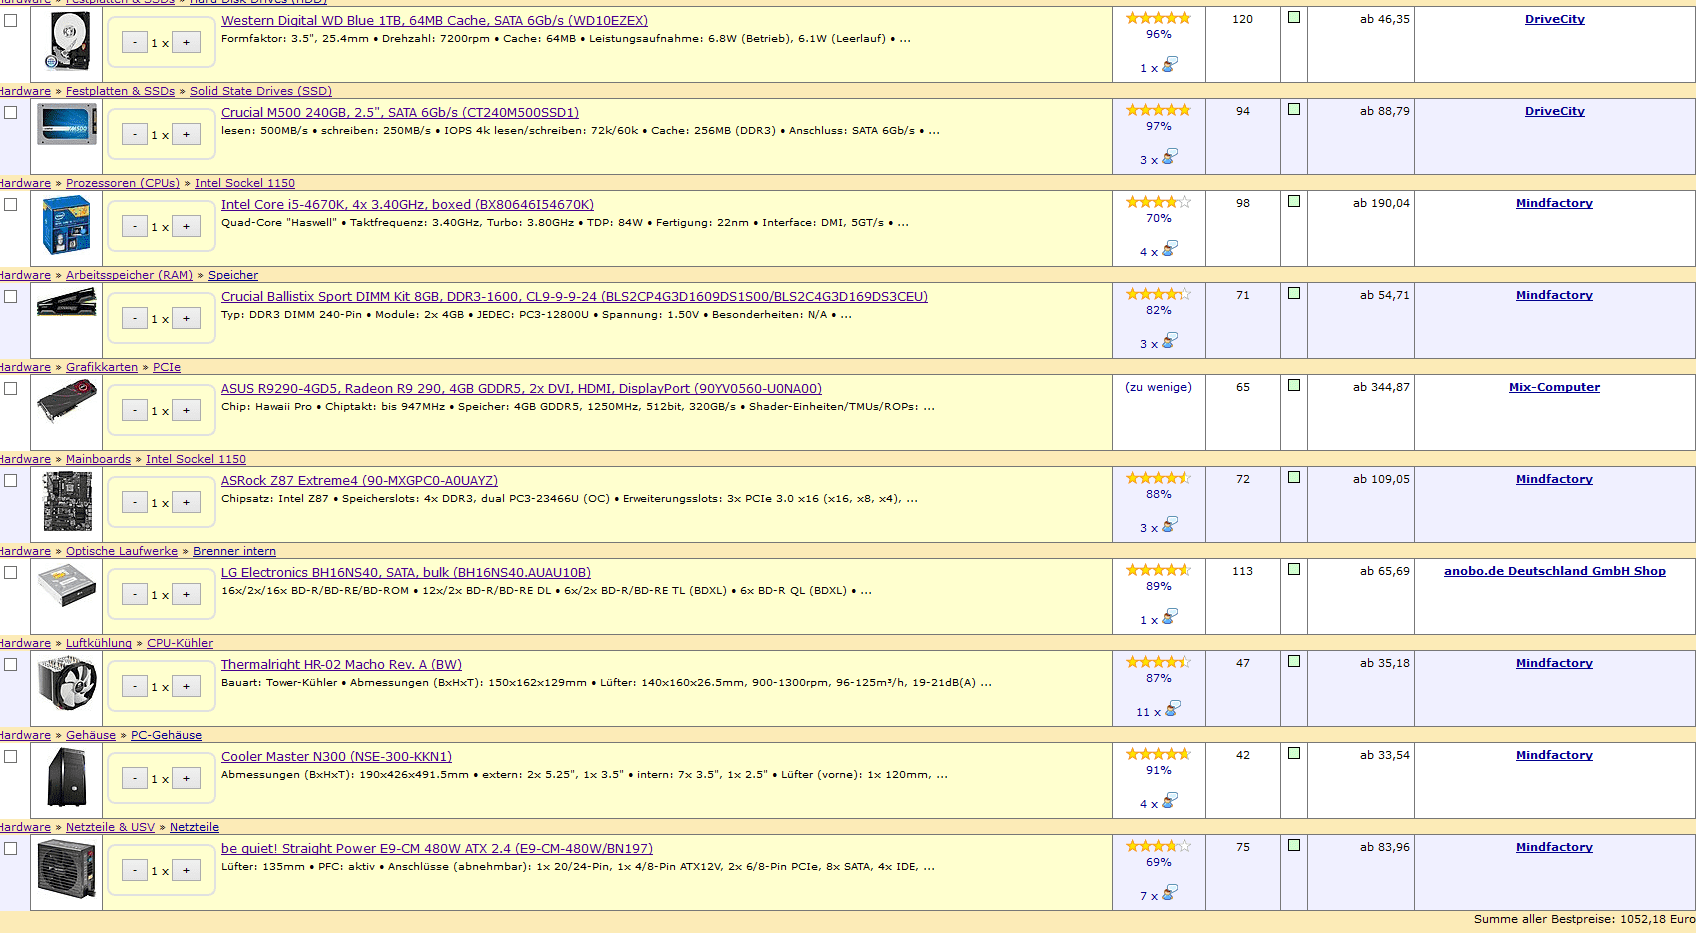Open be quiet! power supply image

[x=67, y=869]
